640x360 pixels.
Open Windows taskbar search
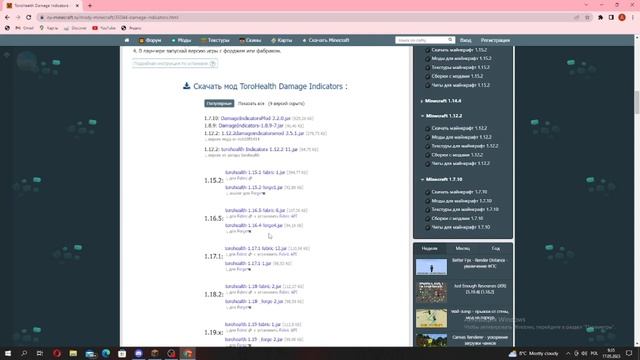pyautogui.click(x=24, y=353)
